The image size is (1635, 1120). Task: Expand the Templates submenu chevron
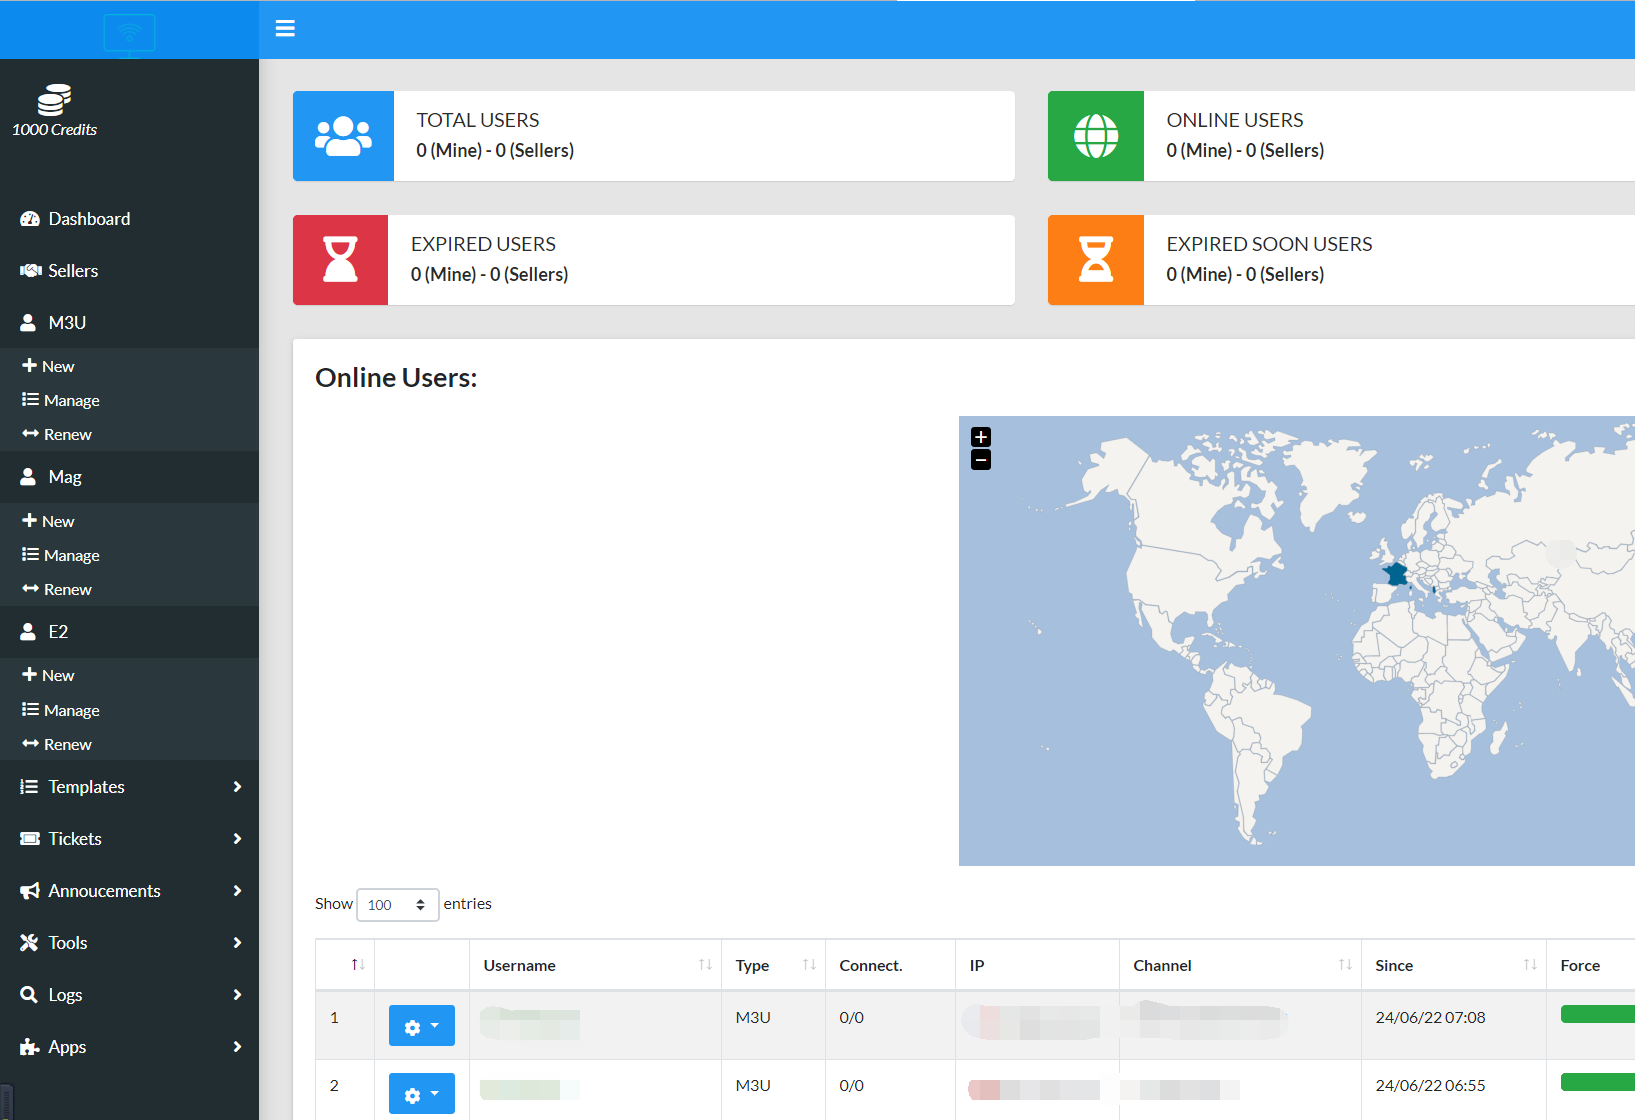click(237, 787)
